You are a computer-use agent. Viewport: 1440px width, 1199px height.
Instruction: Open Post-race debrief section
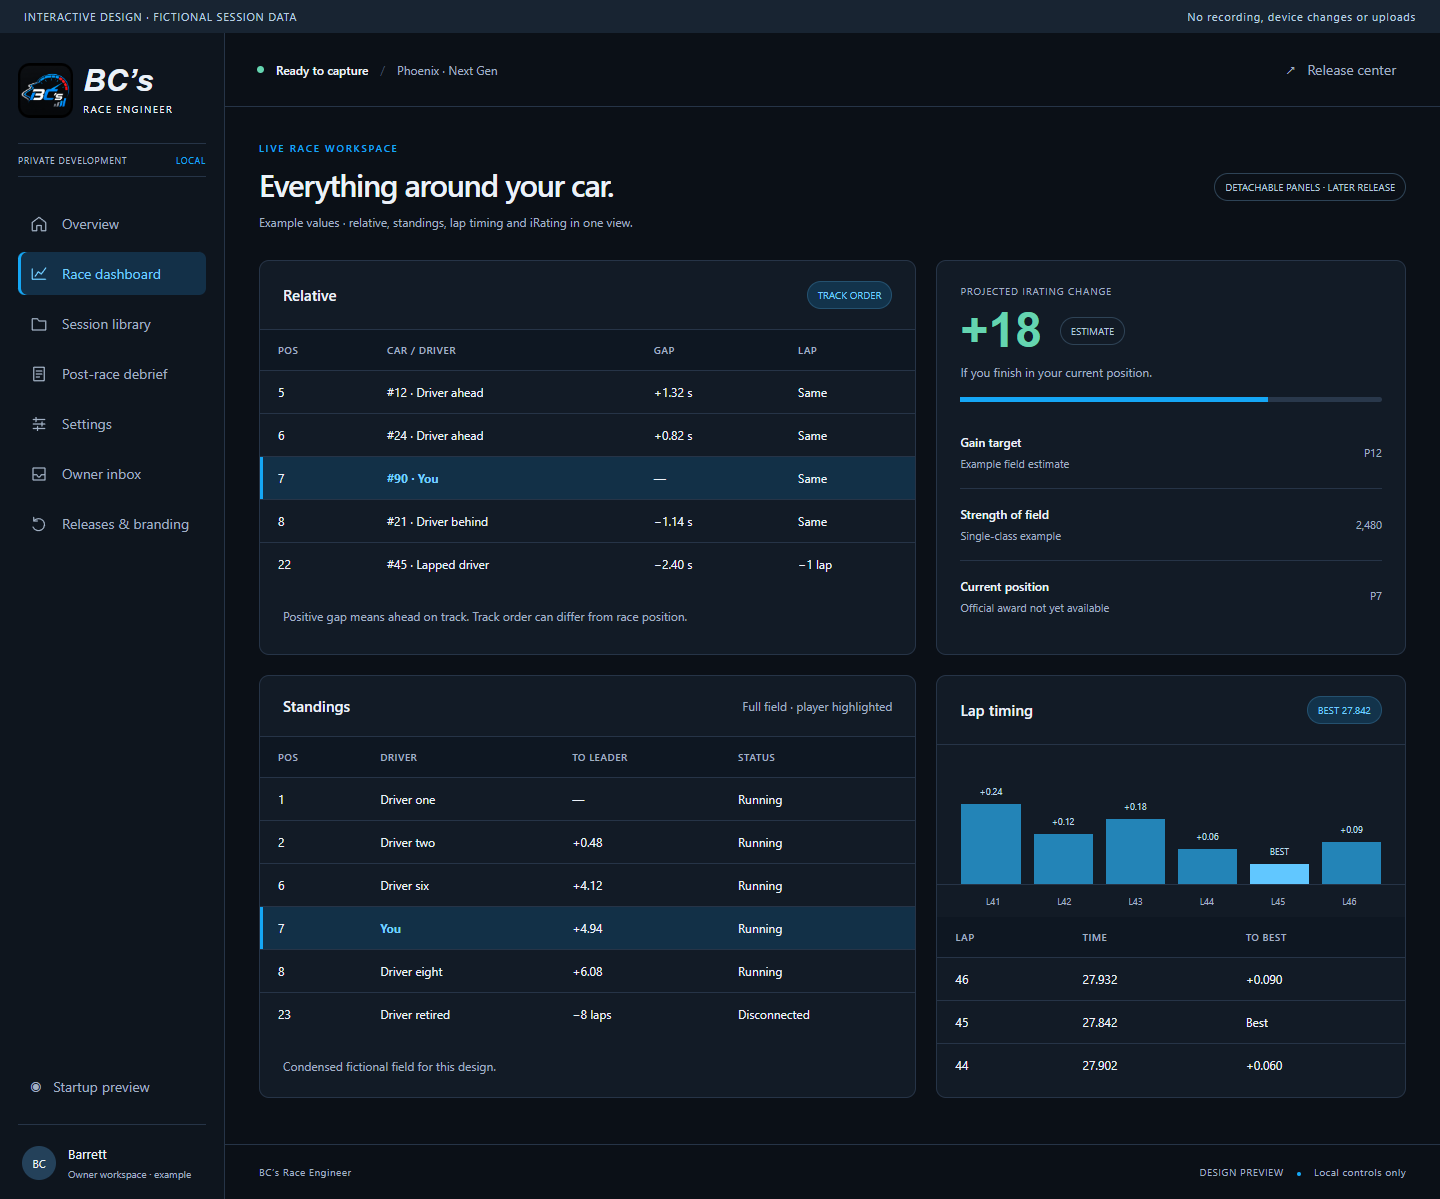point(112,374)
